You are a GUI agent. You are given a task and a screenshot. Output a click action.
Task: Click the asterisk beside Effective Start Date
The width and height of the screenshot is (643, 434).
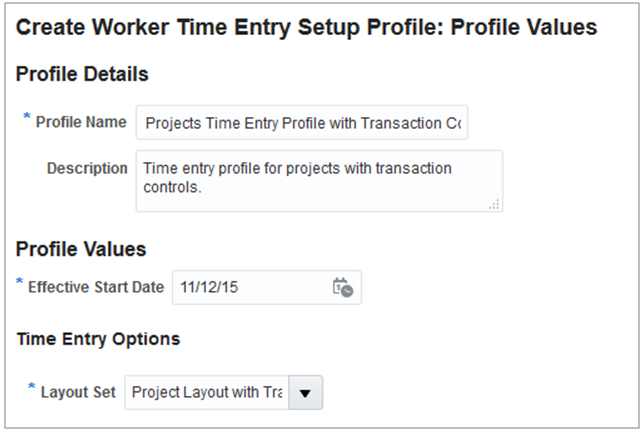(x=19, y=284)
